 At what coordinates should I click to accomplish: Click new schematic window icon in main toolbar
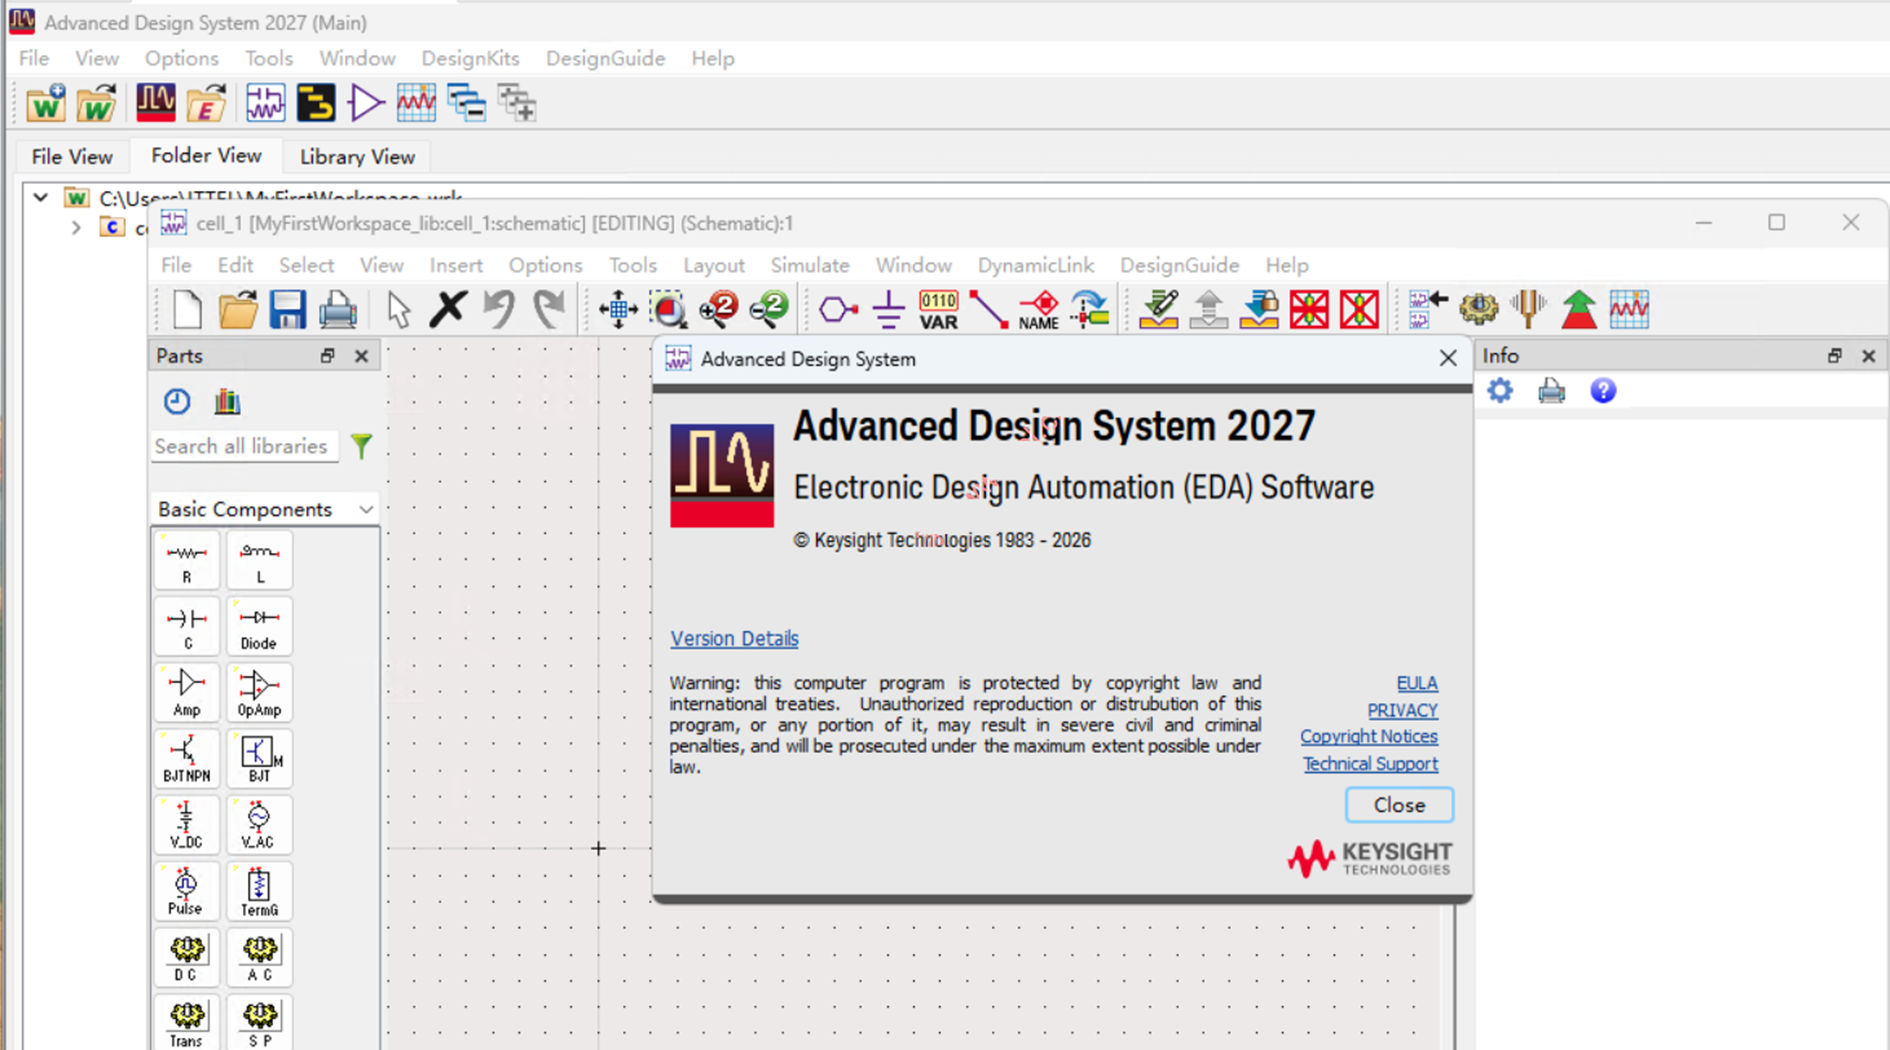coord(265,103)
